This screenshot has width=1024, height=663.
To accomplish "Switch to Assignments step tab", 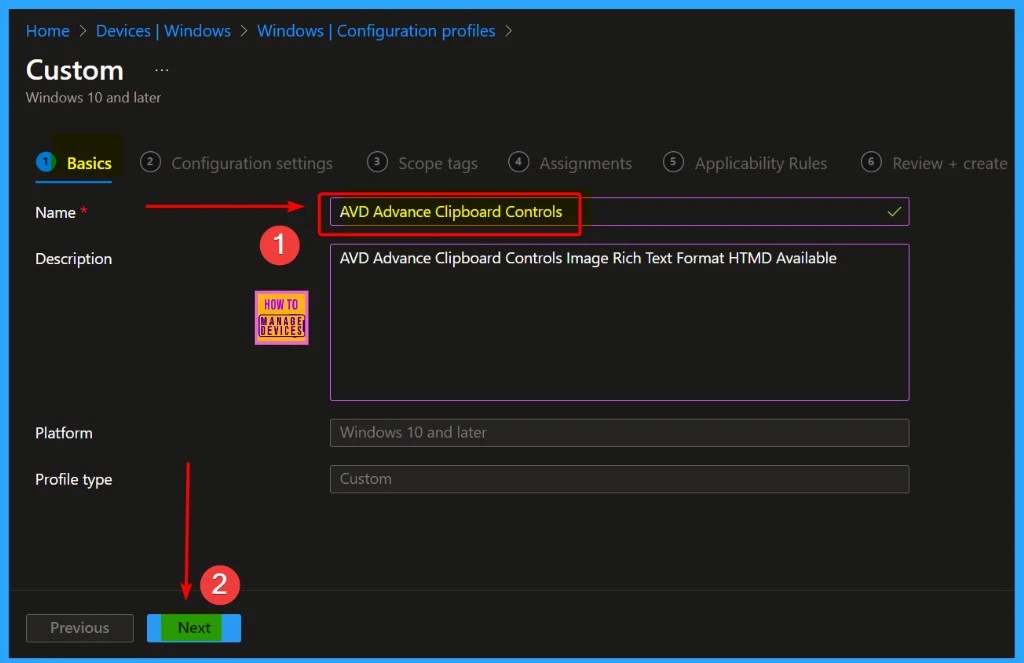I will (x=570, y=163).
